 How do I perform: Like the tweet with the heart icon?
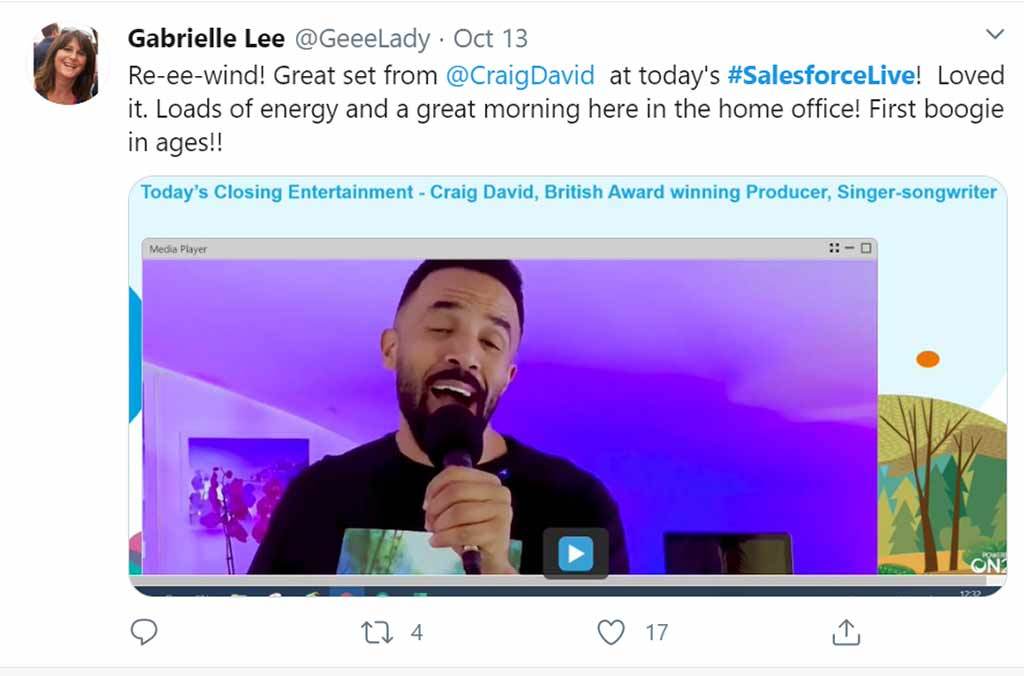pos(611,632)
